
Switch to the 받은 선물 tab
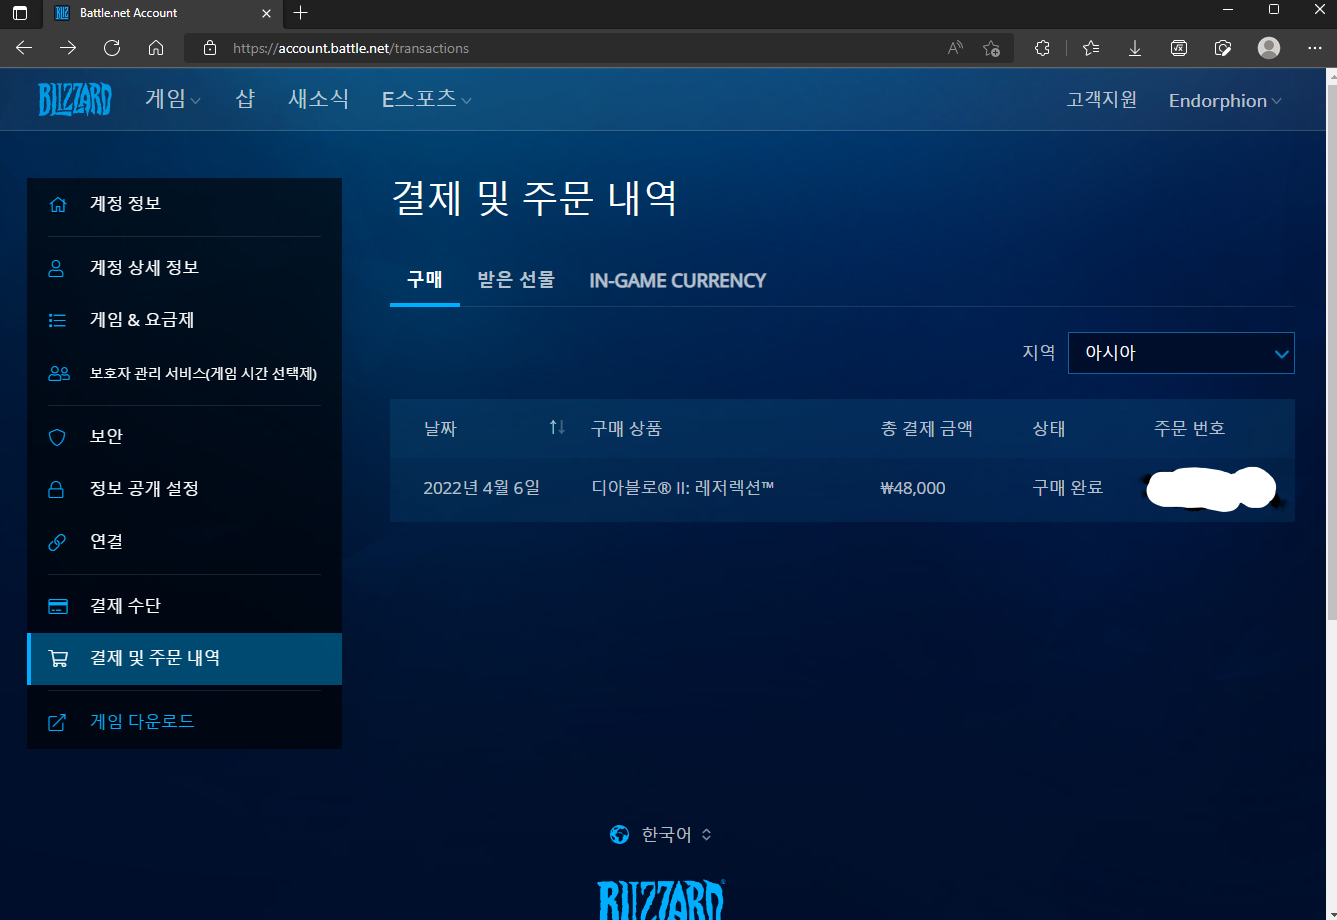(x=516, y=280)
